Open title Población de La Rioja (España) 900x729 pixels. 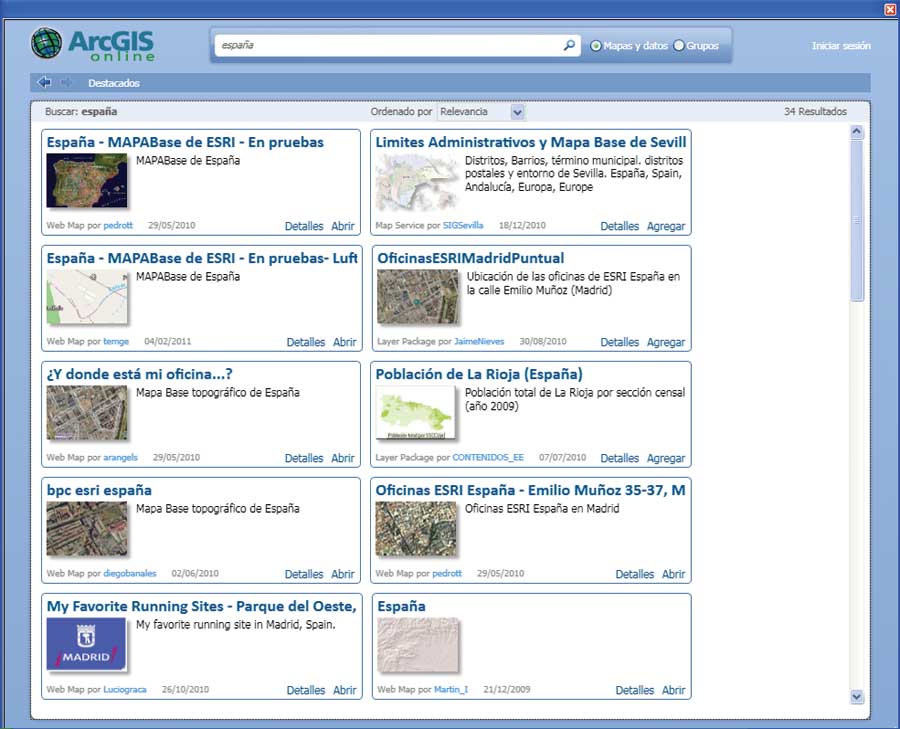point(479,374)
